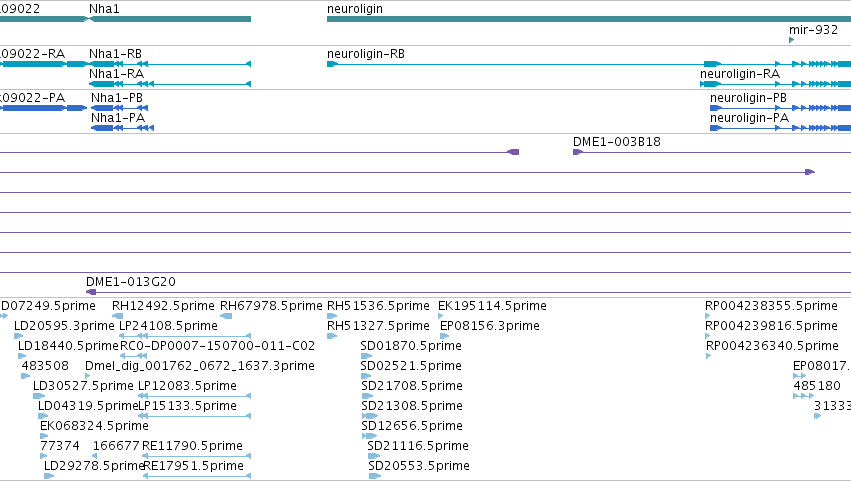Select SD21708.5prime label
851x481 pixels.
pos(412,386)
